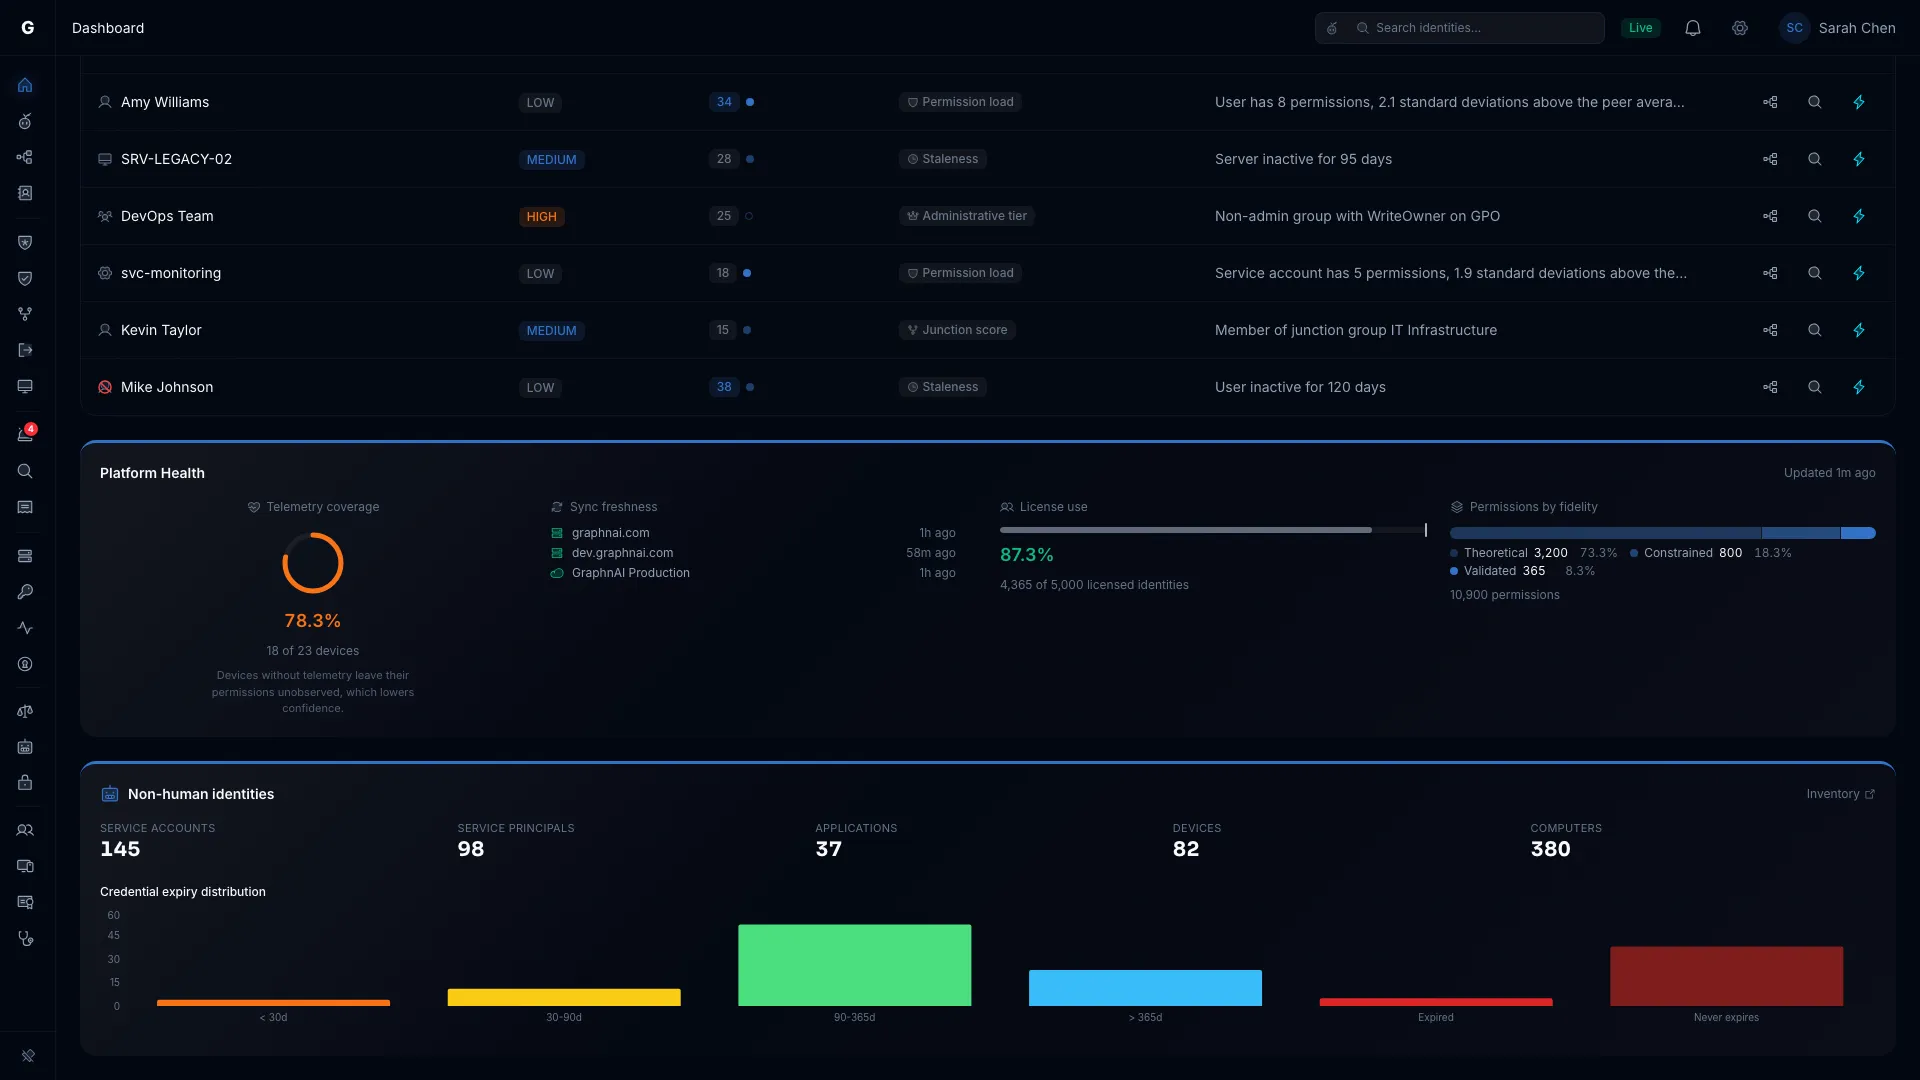Open the graph hierarchy icon in sidebar
1920x1080 pixels.
point(25,157)
